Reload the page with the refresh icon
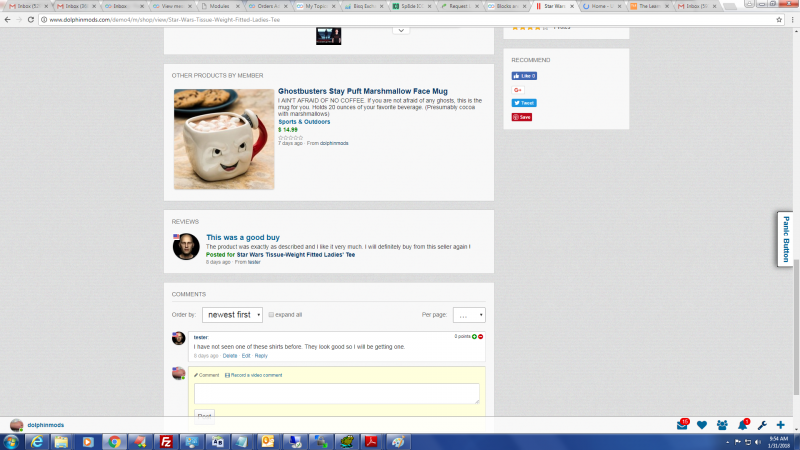Image resolution: width=800 pixels, height=450 pixels. (31, 19)
